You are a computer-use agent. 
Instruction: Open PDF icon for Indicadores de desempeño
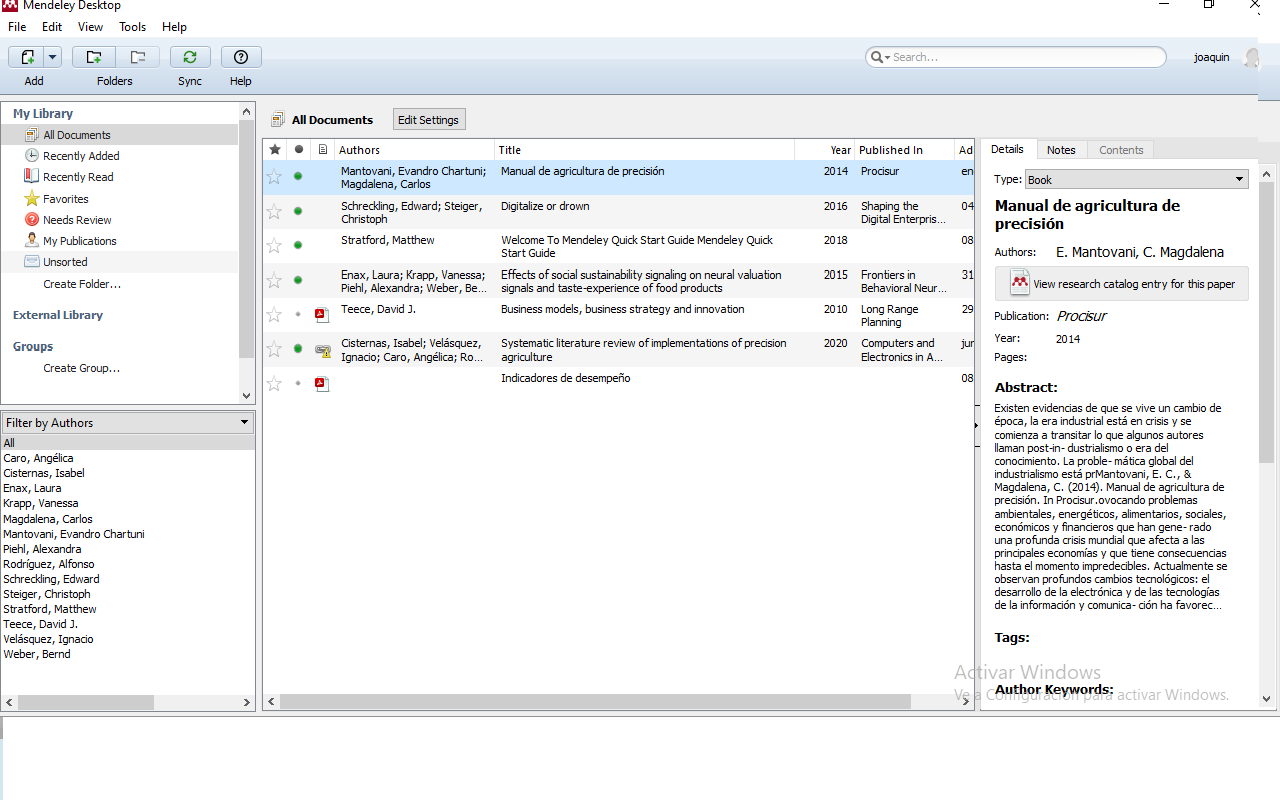pyautogui.click(x=322, y=384)
